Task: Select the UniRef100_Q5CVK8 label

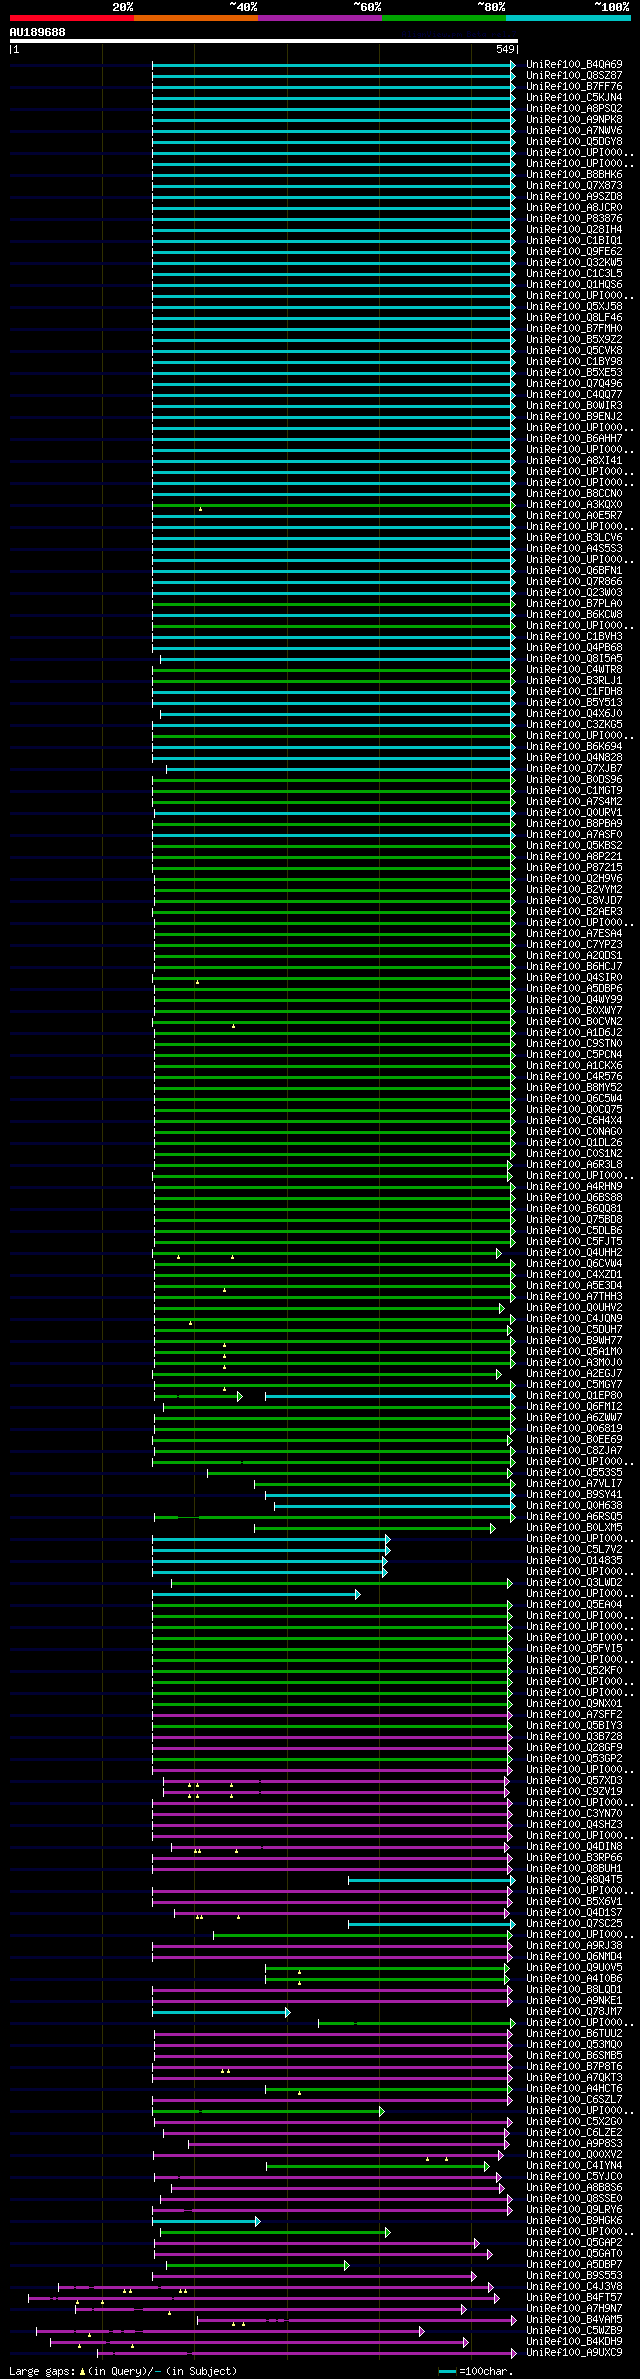Action: click(574, 351)
